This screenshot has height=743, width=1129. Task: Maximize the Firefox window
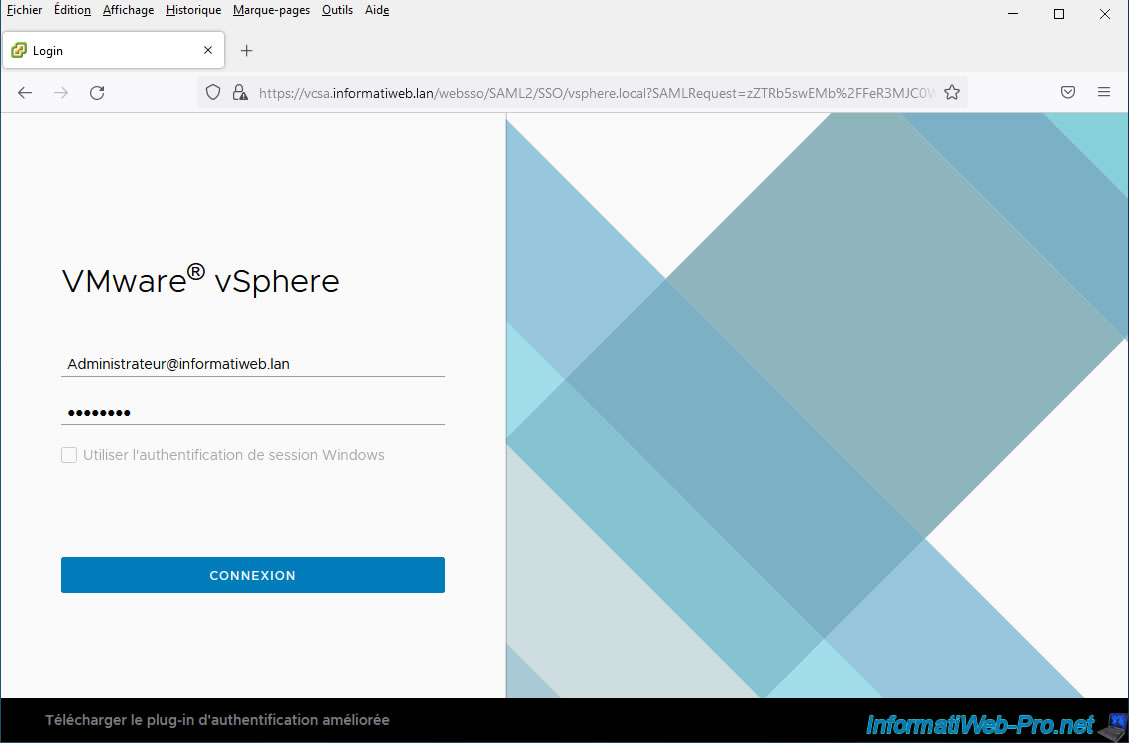click(x=1059, y=14)
